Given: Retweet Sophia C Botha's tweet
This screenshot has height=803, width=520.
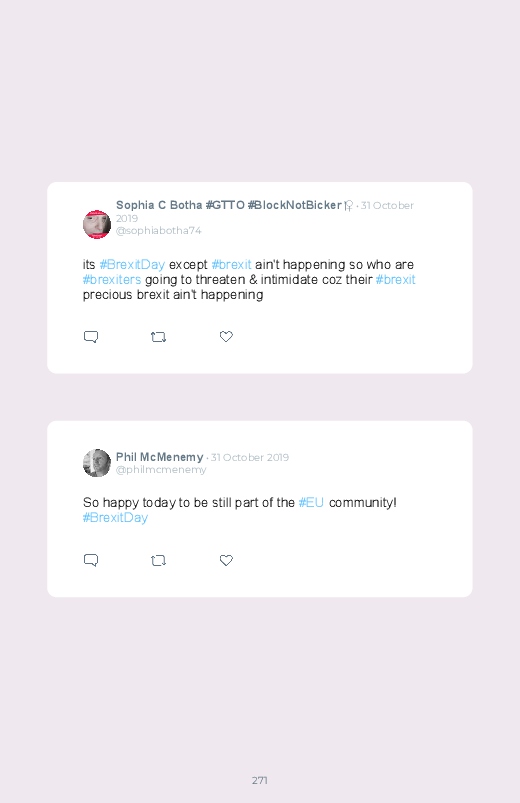Looking at the screenshot, I should pyautogui.click(x=158, y=337).
